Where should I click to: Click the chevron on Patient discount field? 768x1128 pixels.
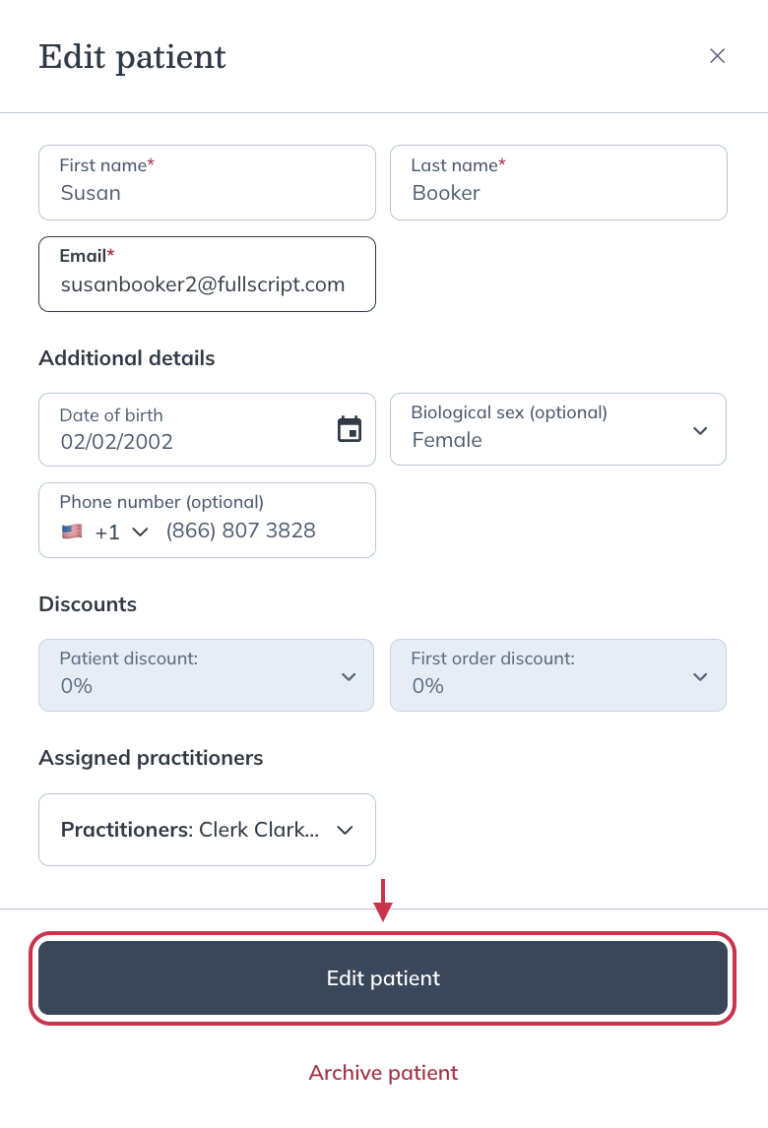(348, 675)
